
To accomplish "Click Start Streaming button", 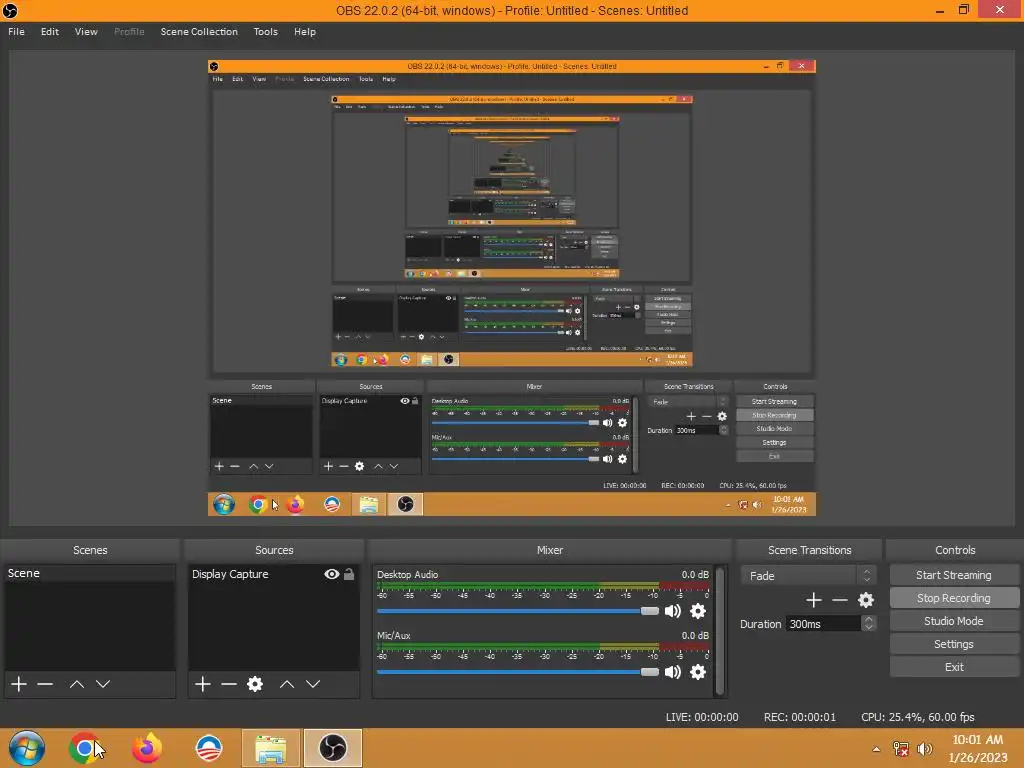I will (954, 575).
